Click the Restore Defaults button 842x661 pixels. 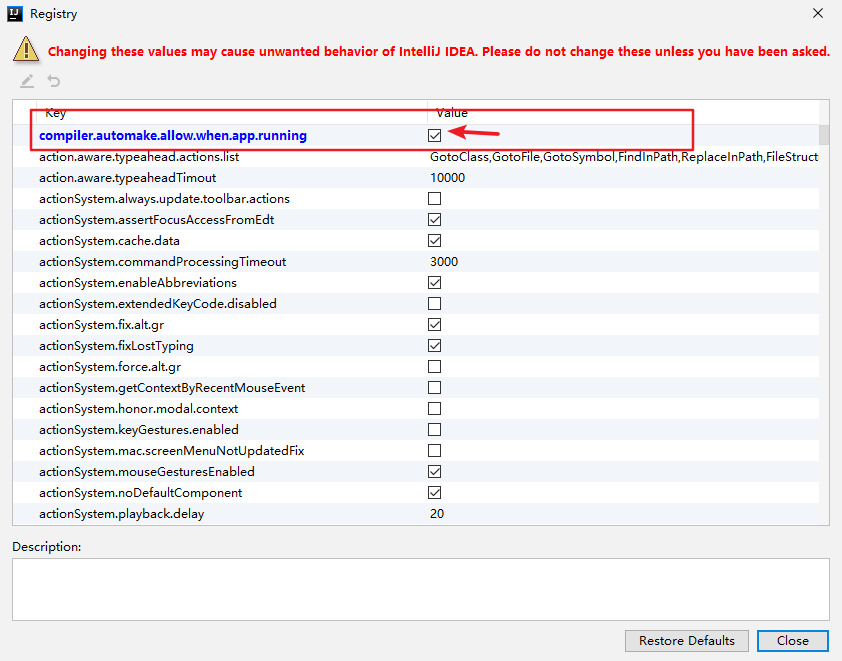(686, 641)
